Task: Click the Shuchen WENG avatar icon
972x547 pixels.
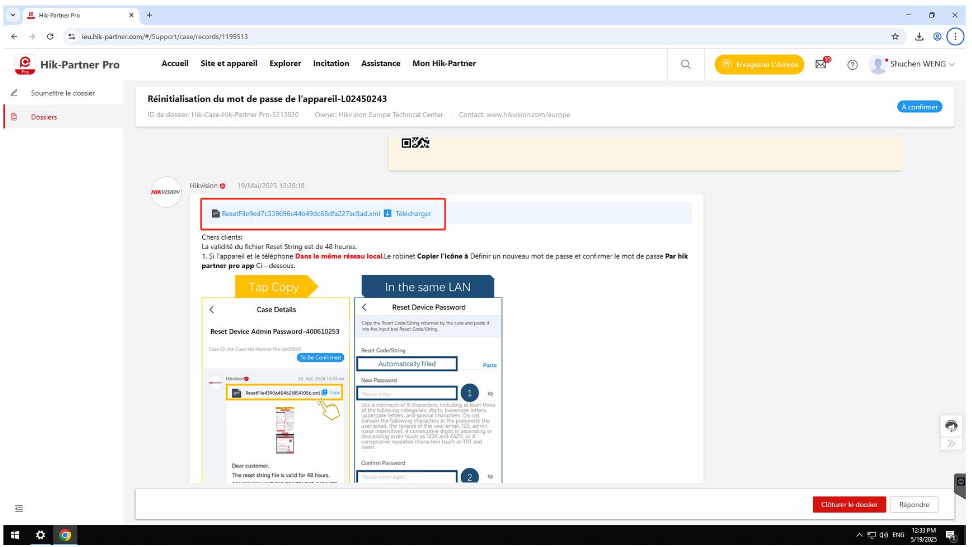Action: tap(878, 64)
